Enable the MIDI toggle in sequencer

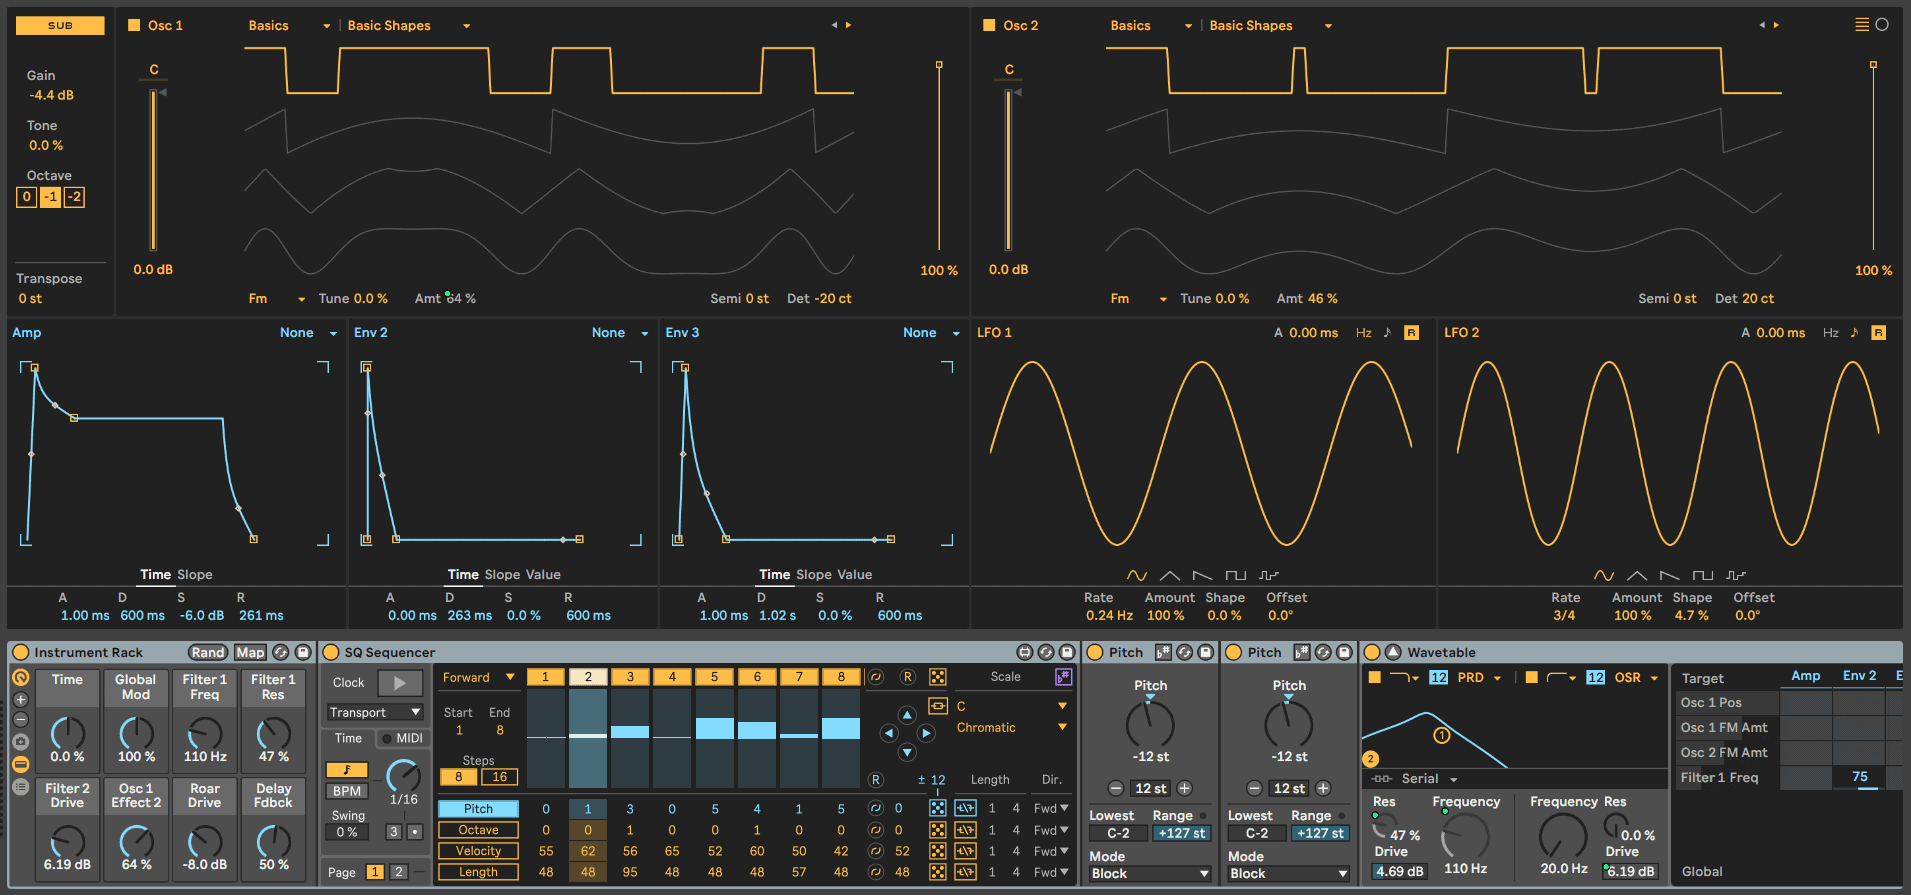coord(403,738)
